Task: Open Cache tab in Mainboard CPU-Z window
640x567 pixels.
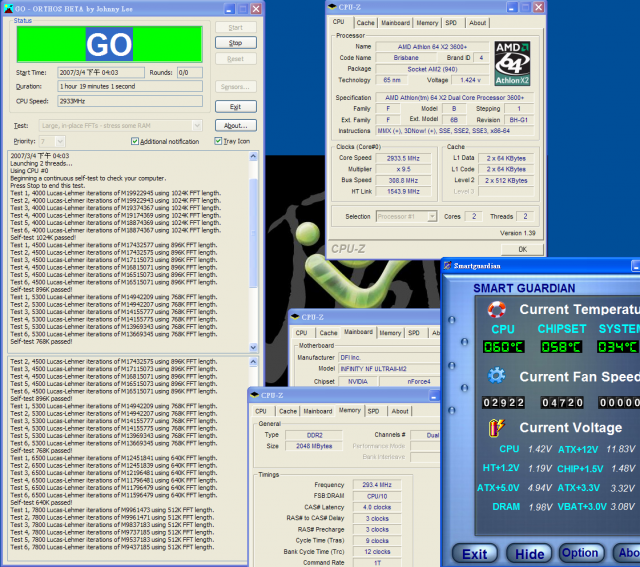Action: (328, 333)
